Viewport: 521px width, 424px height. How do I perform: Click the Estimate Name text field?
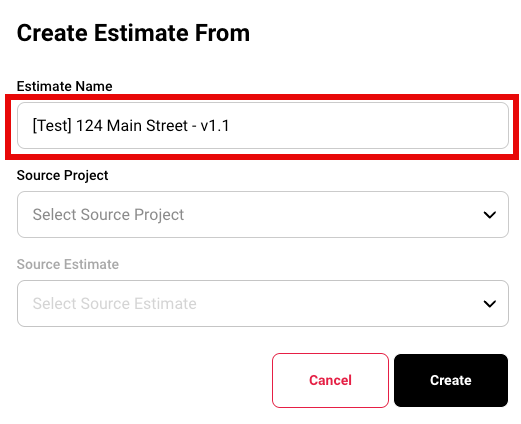point(263,125)
